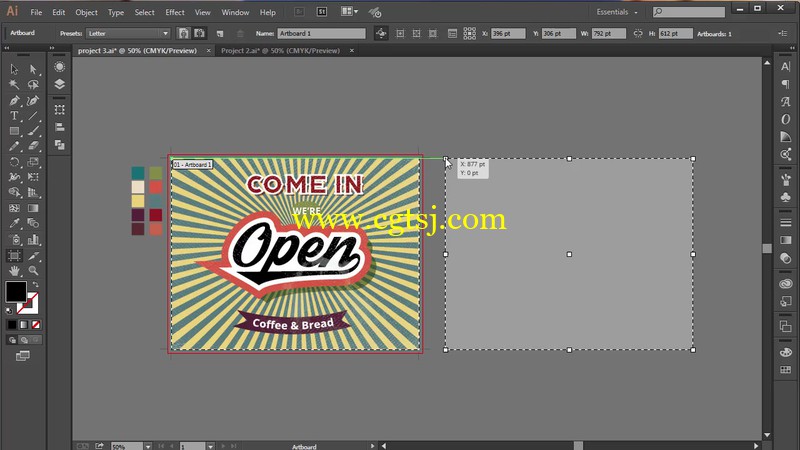
Task: Close the Project 2.ai document tab
Action: 352,51
